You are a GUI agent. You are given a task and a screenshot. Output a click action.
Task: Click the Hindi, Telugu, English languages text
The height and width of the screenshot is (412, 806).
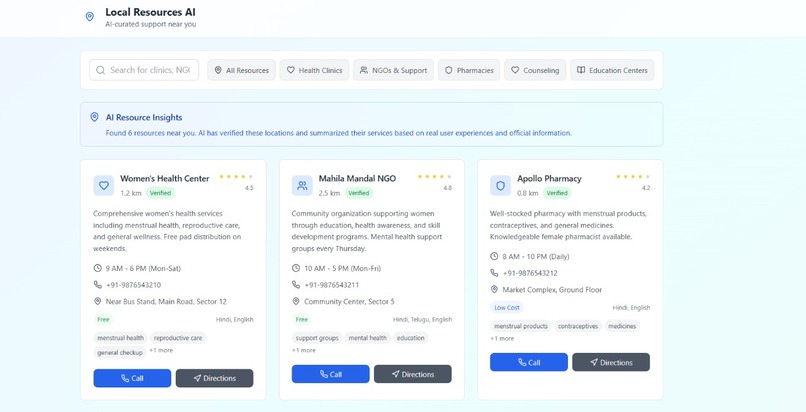point(423,320)
